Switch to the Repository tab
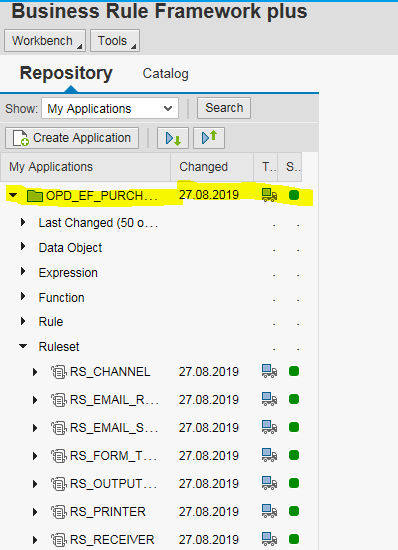Image resolution: width=398 pixels, height=550 pixels. click(66, 73)
